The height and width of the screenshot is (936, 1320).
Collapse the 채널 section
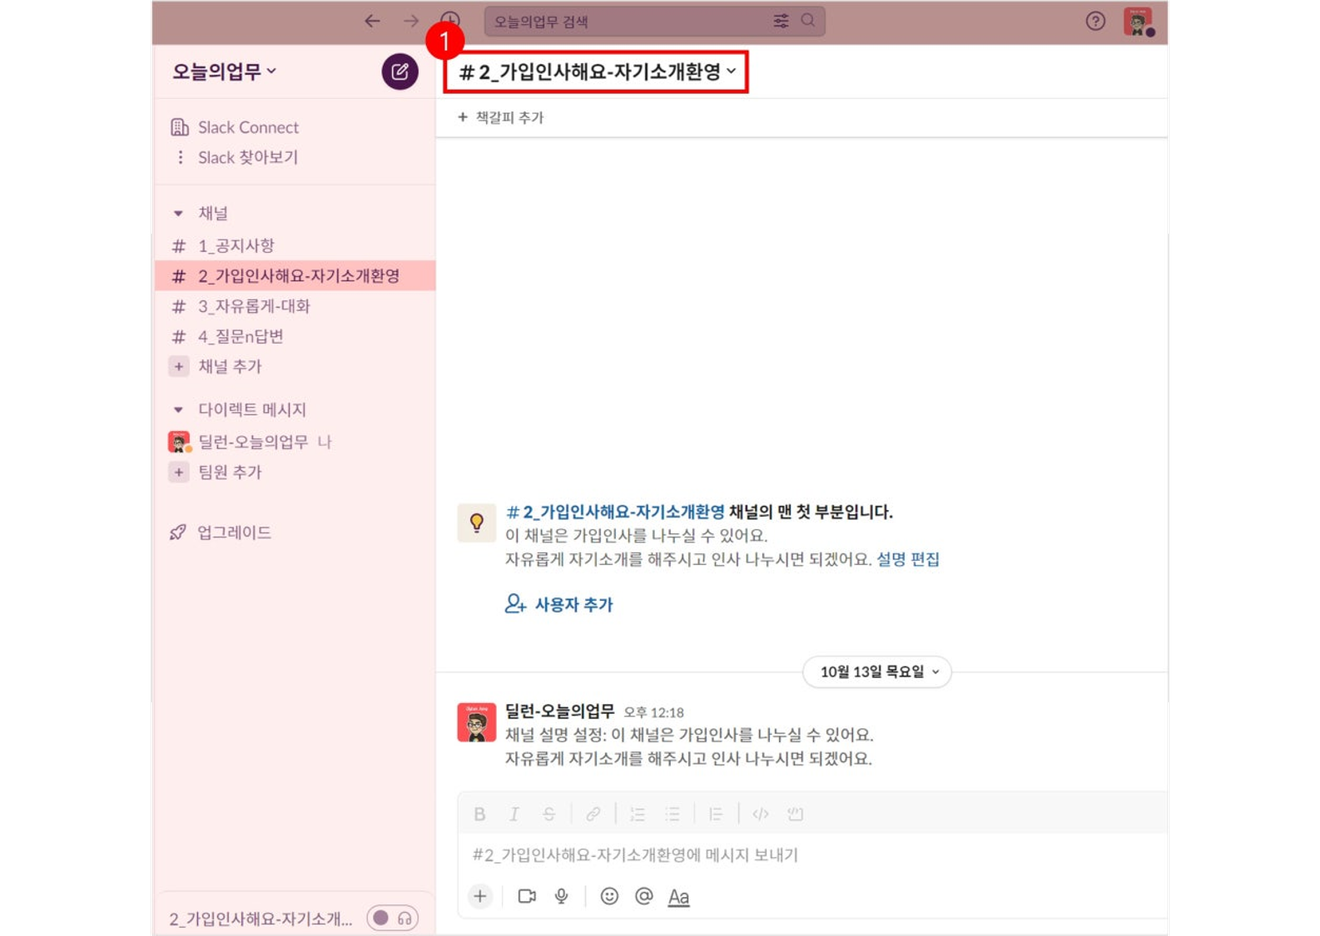178,213
